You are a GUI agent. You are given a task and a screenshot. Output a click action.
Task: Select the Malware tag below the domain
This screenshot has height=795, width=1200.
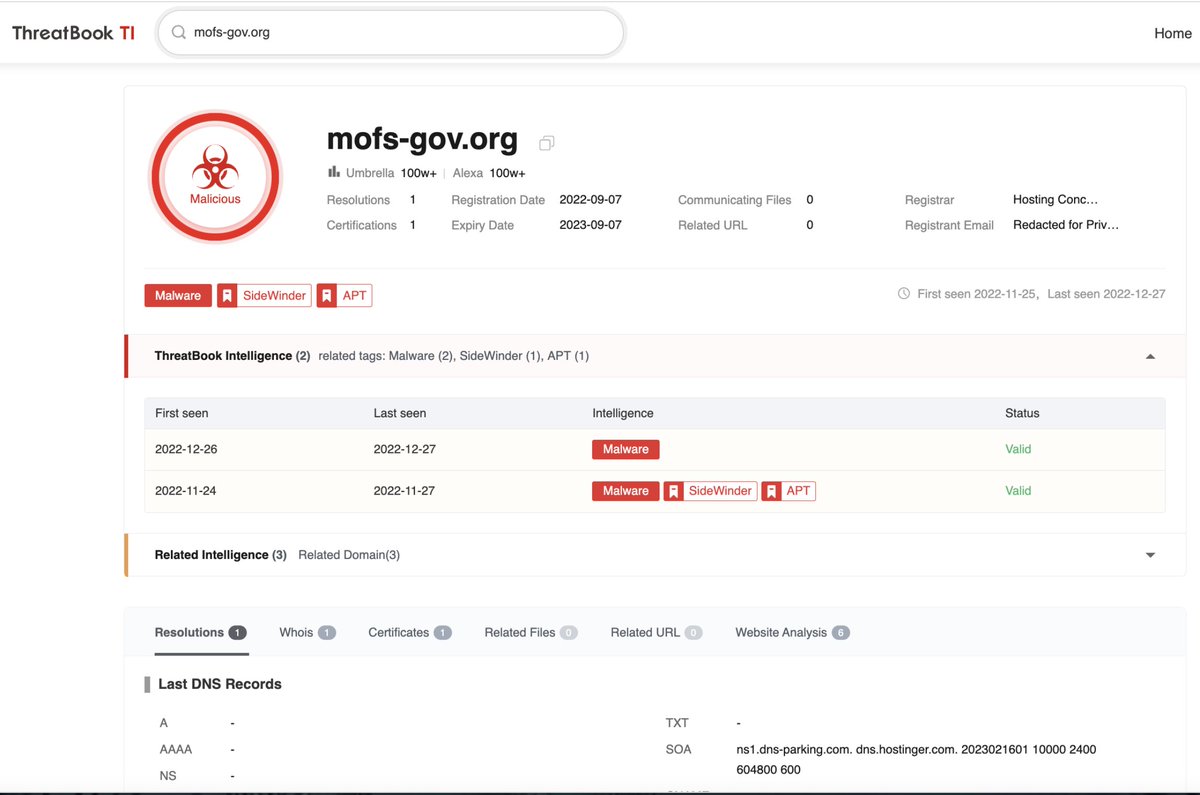177,295
